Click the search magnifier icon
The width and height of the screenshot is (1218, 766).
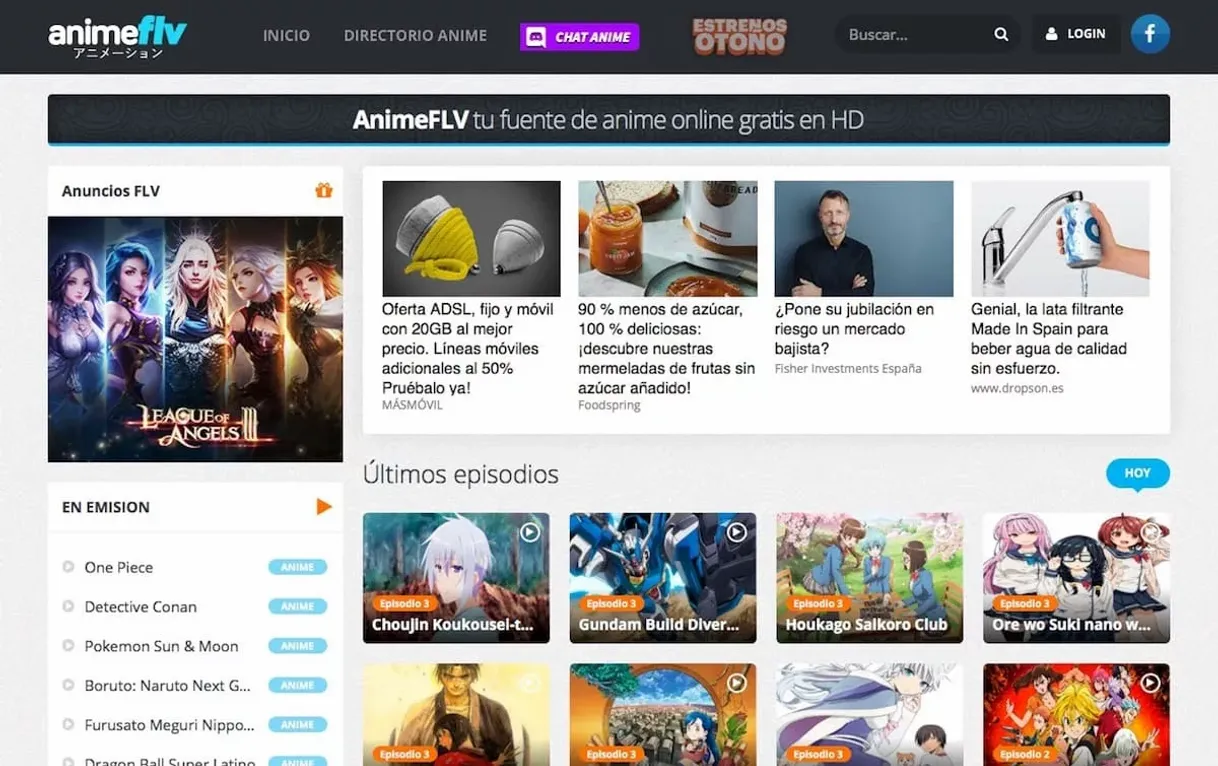pos(1000,33)
